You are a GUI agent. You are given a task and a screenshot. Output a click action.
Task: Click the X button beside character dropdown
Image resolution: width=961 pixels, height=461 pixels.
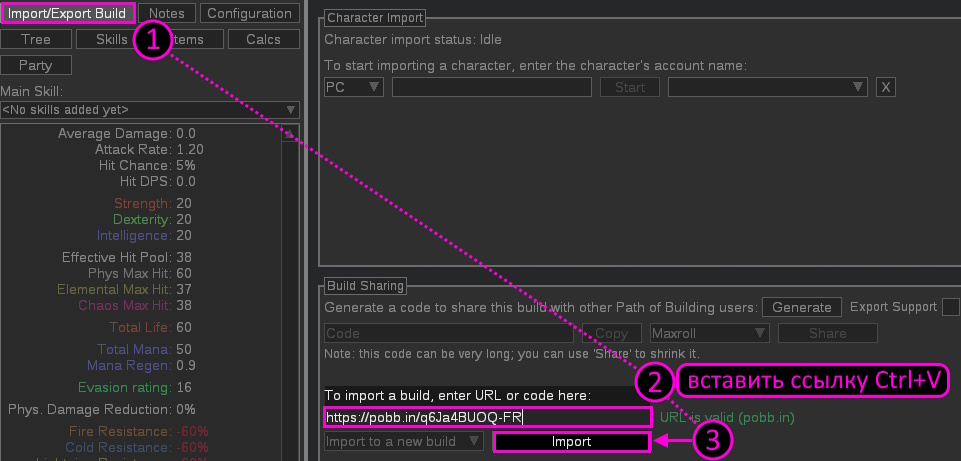point(885,87)
